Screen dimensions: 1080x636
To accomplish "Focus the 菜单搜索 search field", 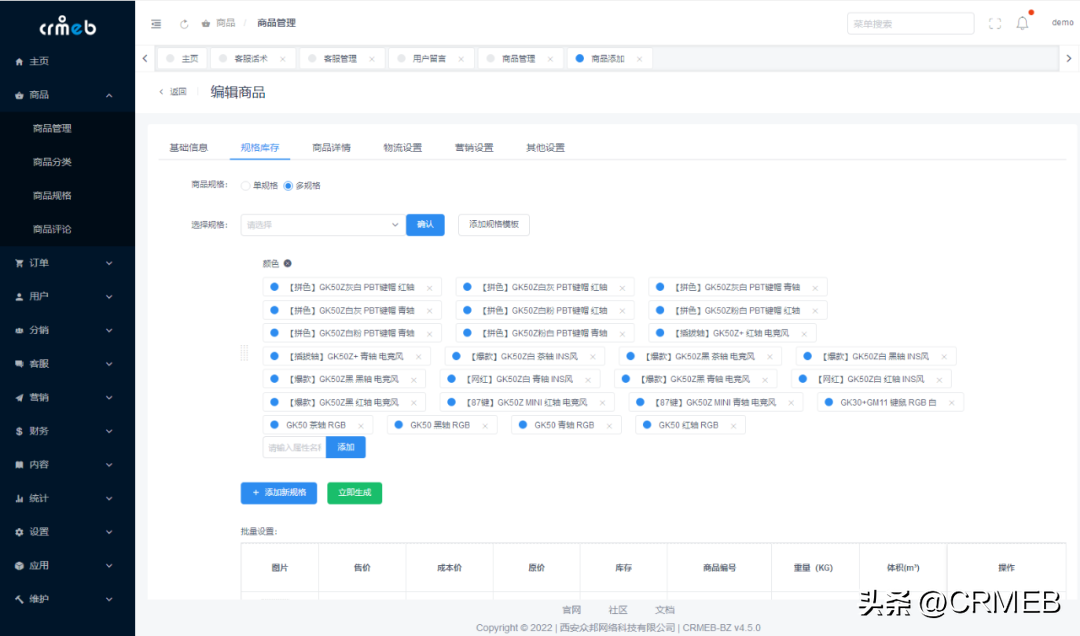I will [x=911, y=23].
